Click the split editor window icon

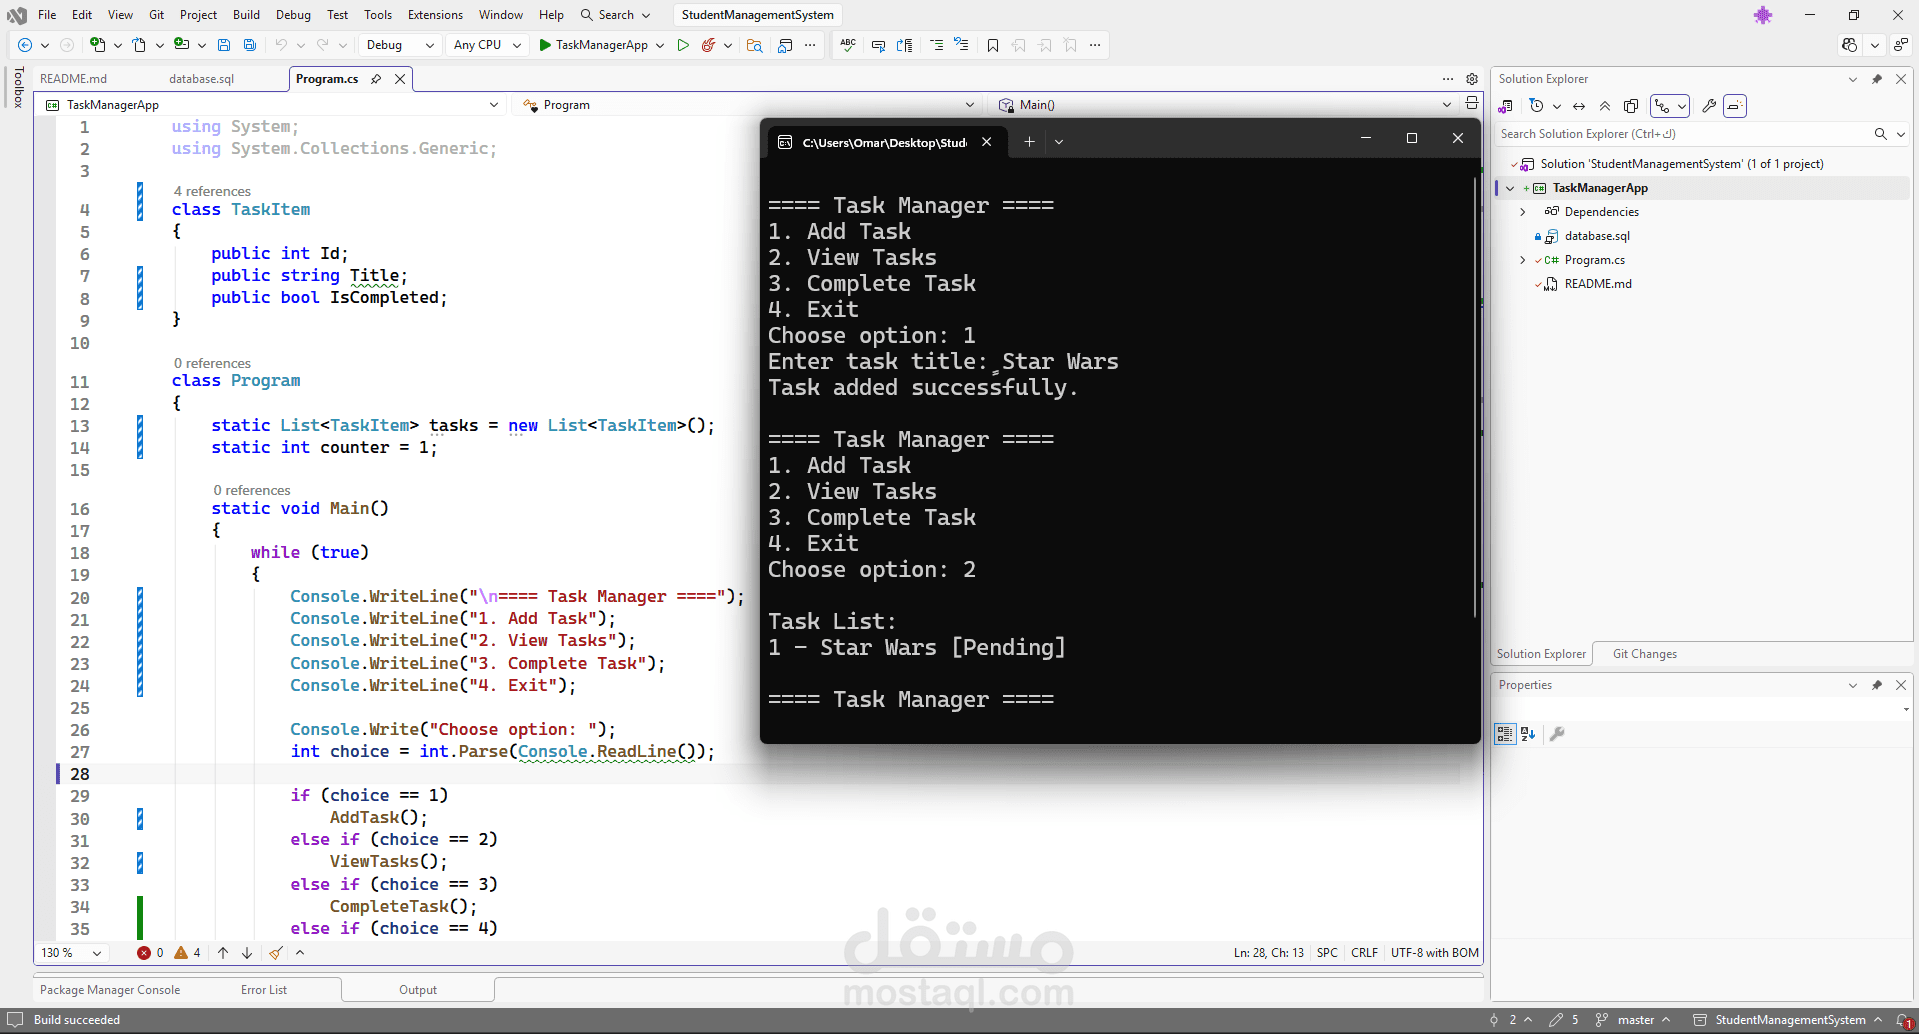pos(1472,103)
